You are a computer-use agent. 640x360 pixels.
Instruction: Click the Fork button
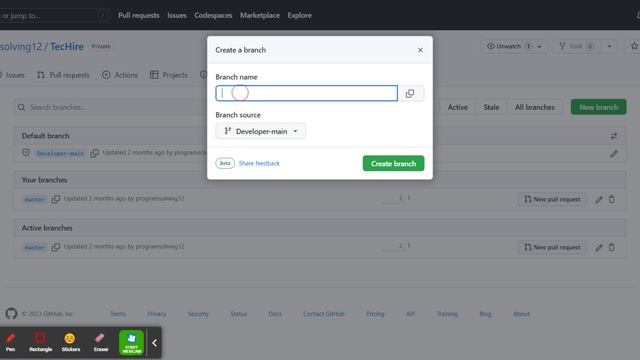(576, 46)
